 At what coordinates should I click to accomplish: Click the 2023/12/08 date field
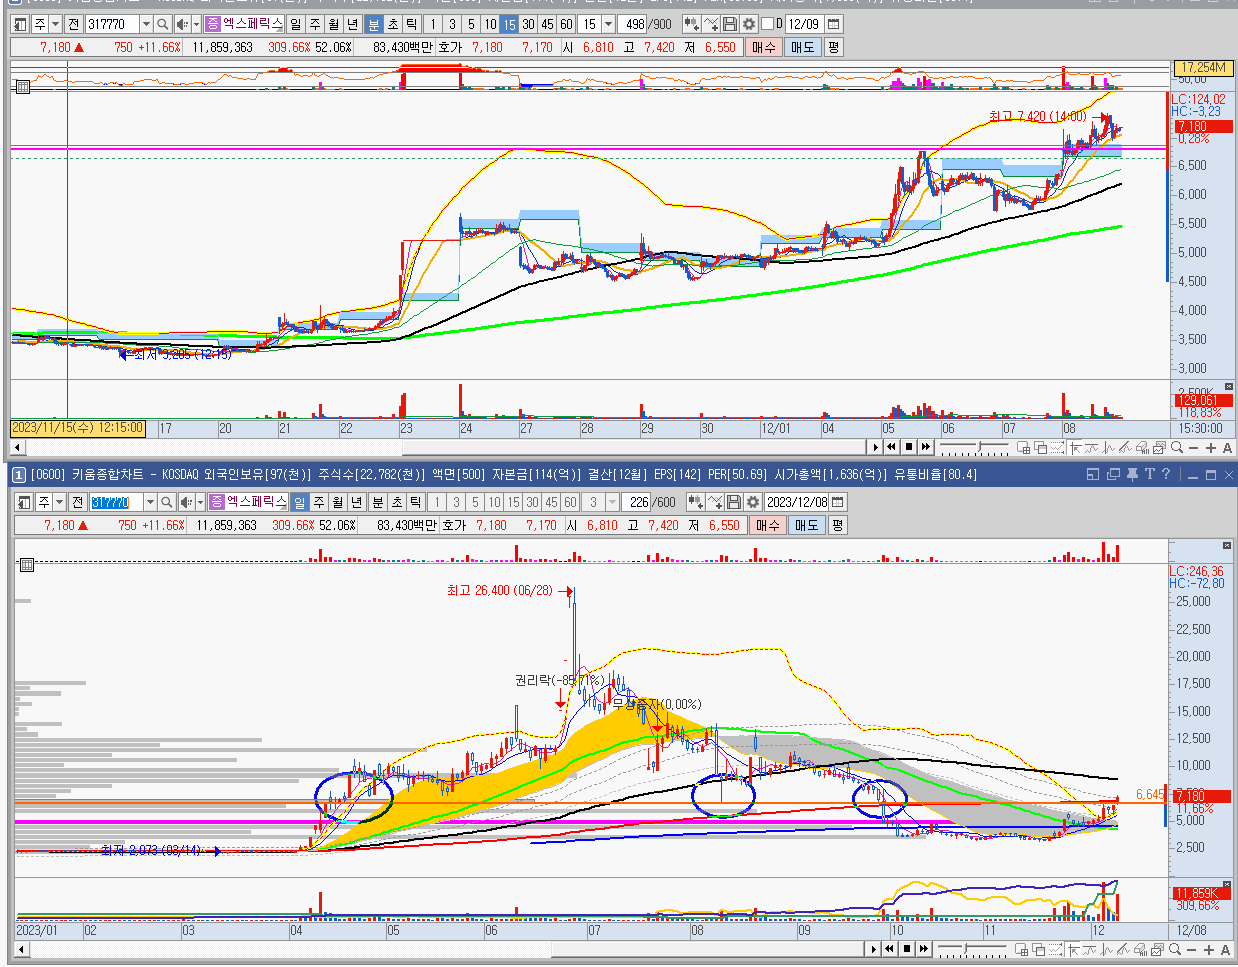click(797, 501)
